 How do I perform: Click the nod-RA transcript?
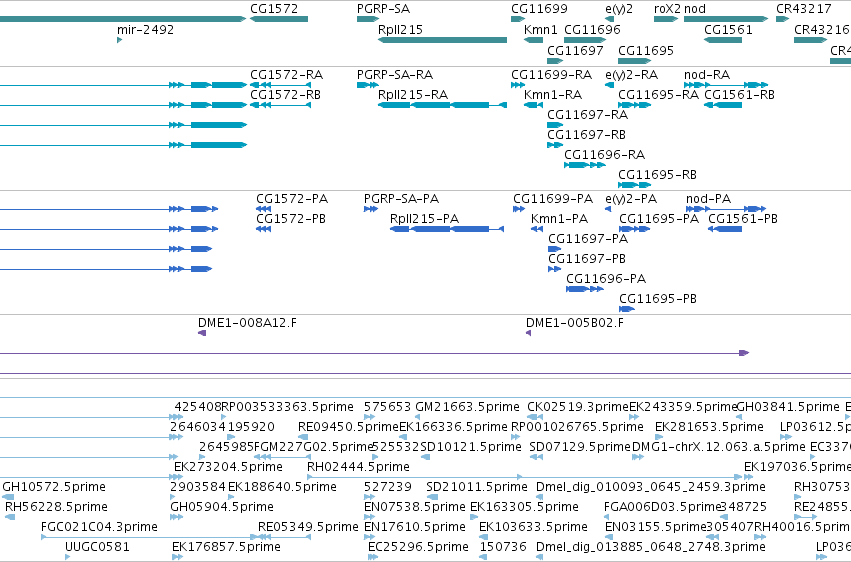coord(726,85)
